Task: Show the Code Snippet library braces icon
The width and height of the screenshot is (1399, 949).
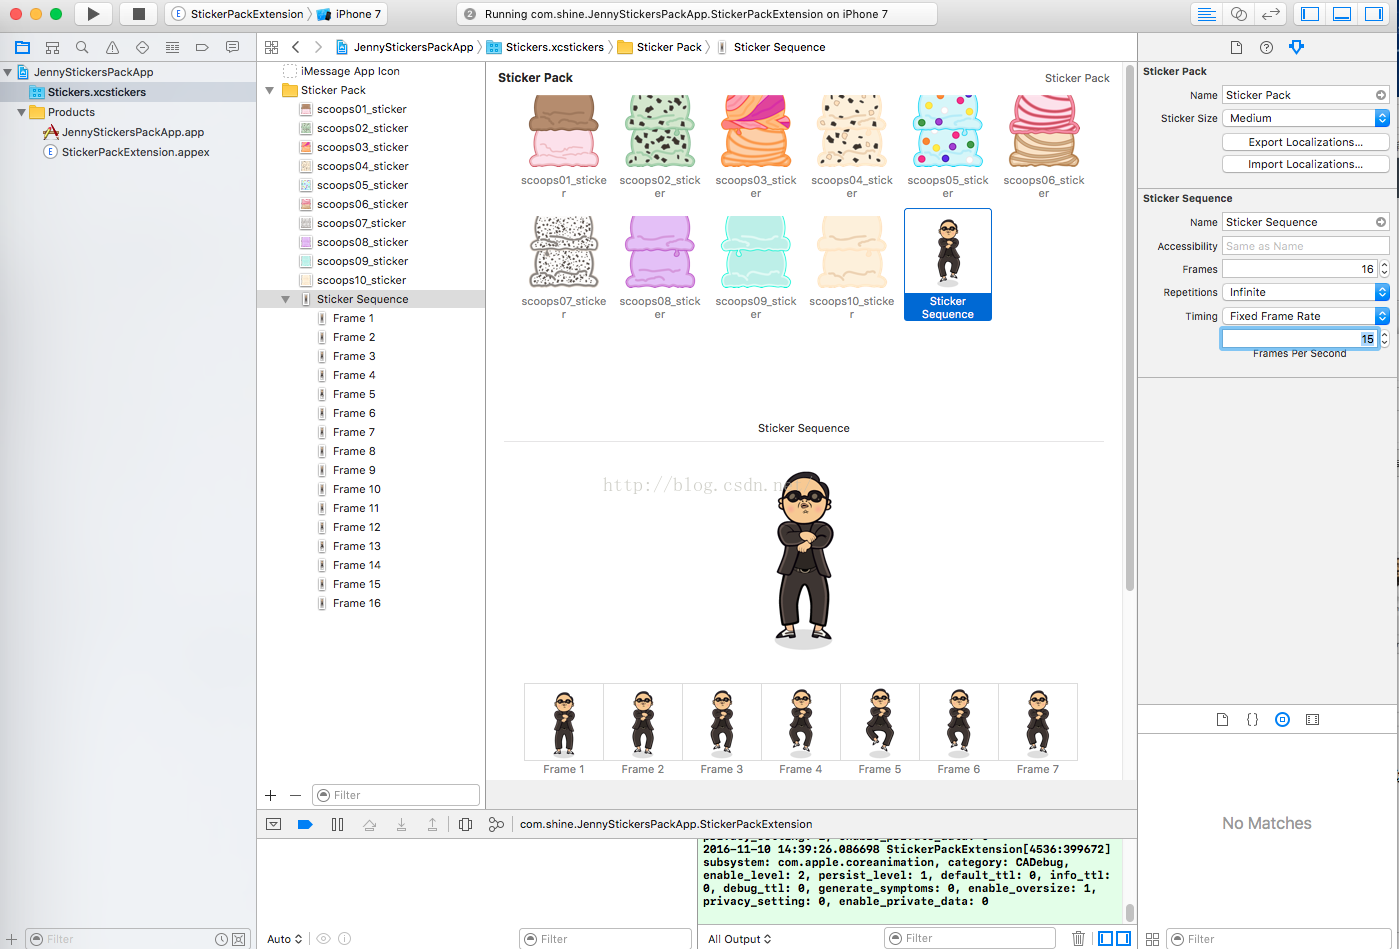Action: click(1252, 719)
